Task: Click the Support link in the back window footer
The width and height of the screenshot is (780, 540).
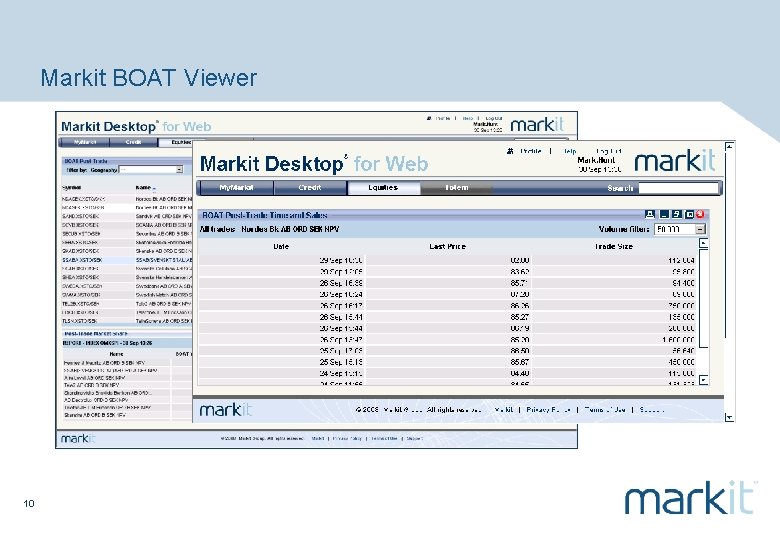Action: coord(415,439)
